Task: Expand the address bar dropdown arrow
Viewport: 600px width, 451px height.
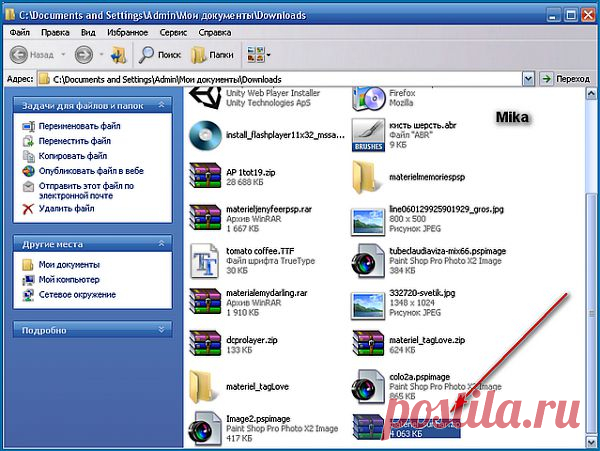Action: click(527, 78)
